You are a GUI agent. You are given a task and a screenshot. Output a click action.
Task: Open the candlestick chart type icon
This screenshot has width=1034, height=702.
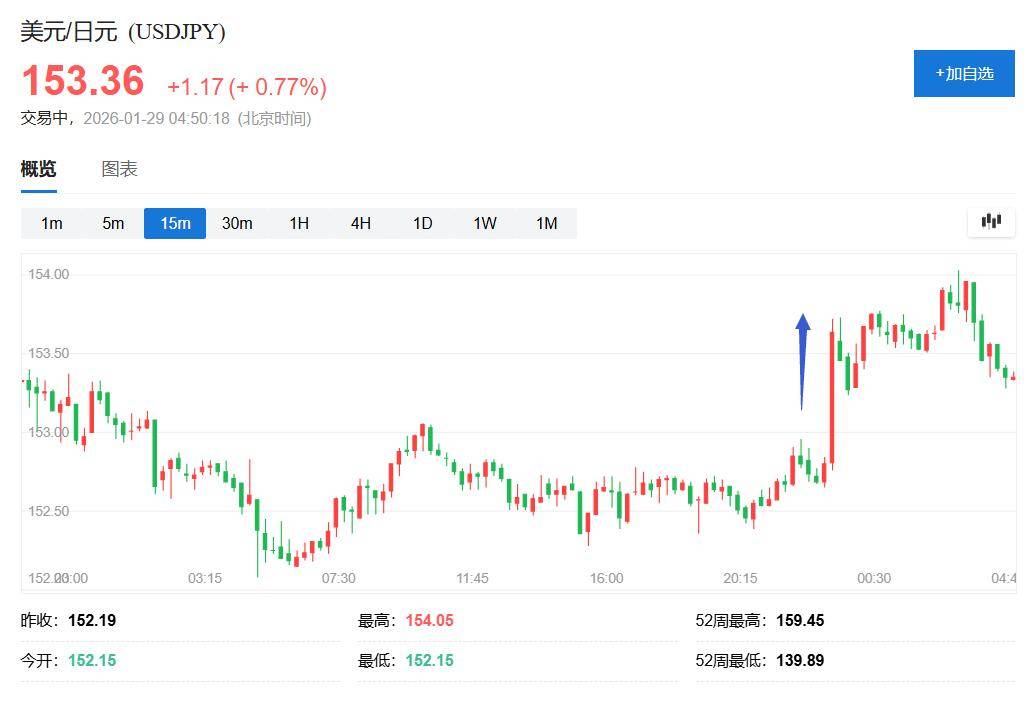point(991,222)
